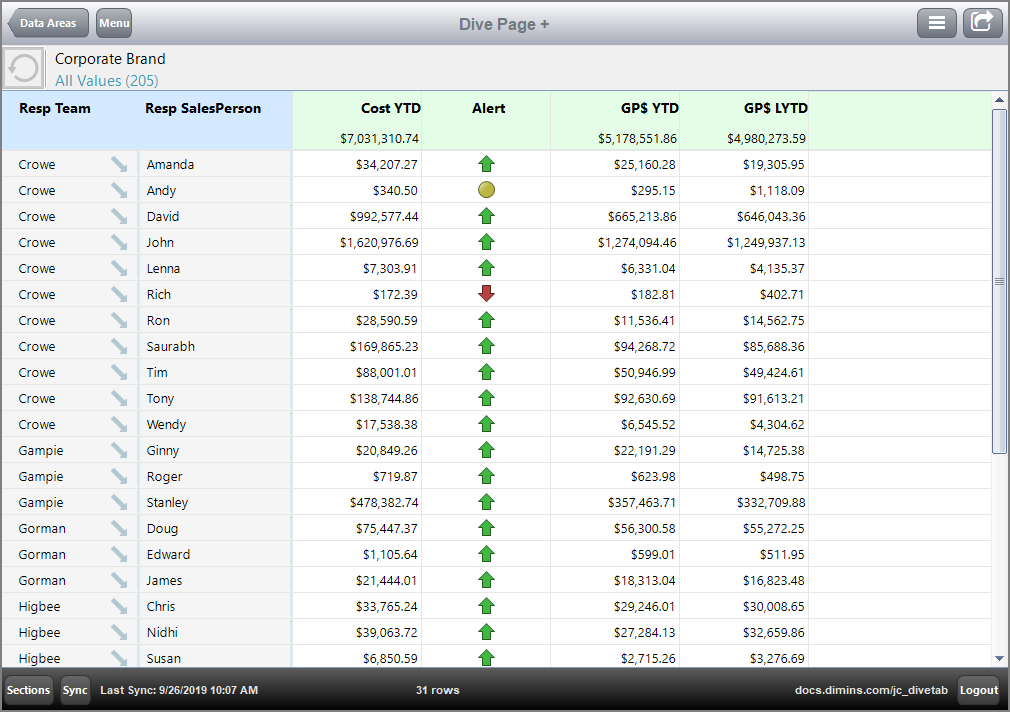Click the green up alert arrow in David's row
Screen dimensions: 1010x712
coord(486,215)
